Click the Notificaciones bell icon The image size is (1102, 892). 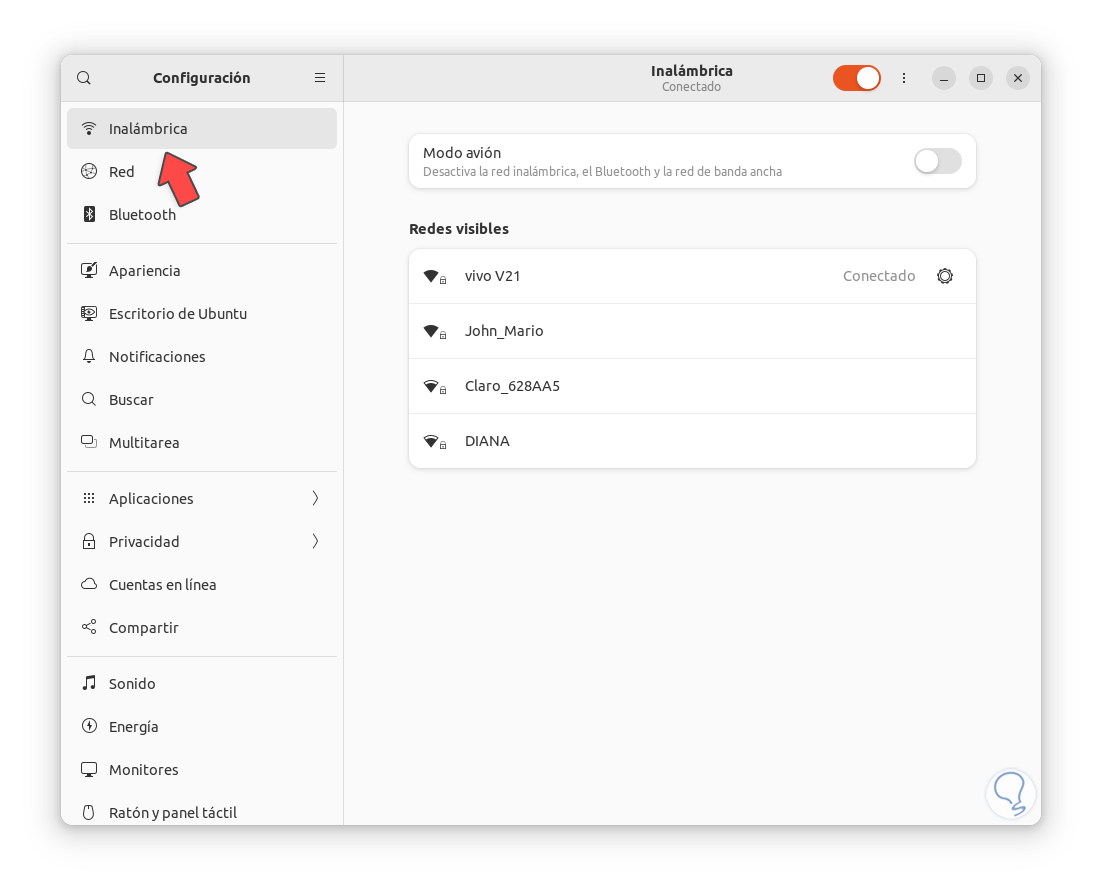(89, 357)
